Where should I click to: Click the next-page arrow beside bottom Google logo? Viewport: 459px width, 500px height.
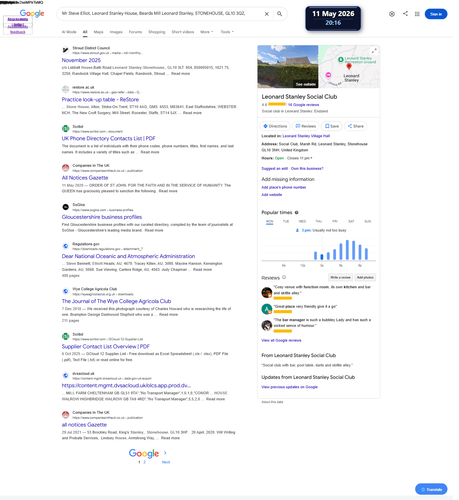(165, 453)
